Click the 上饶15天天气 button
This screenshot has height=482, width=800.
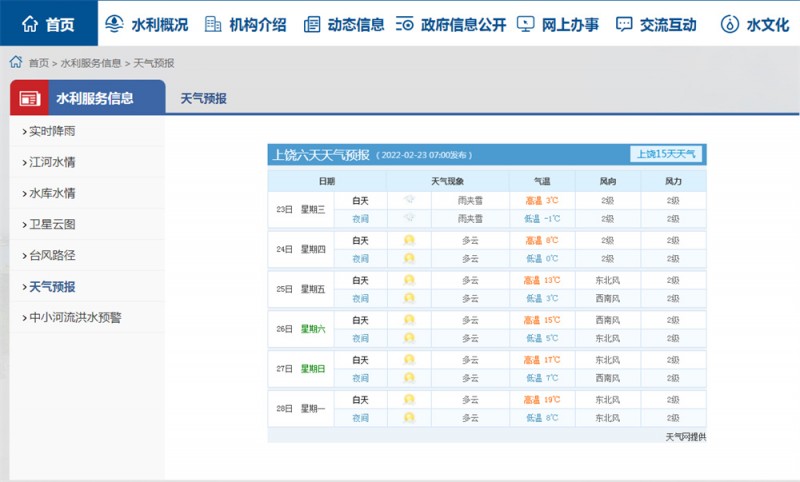point(666,154)
